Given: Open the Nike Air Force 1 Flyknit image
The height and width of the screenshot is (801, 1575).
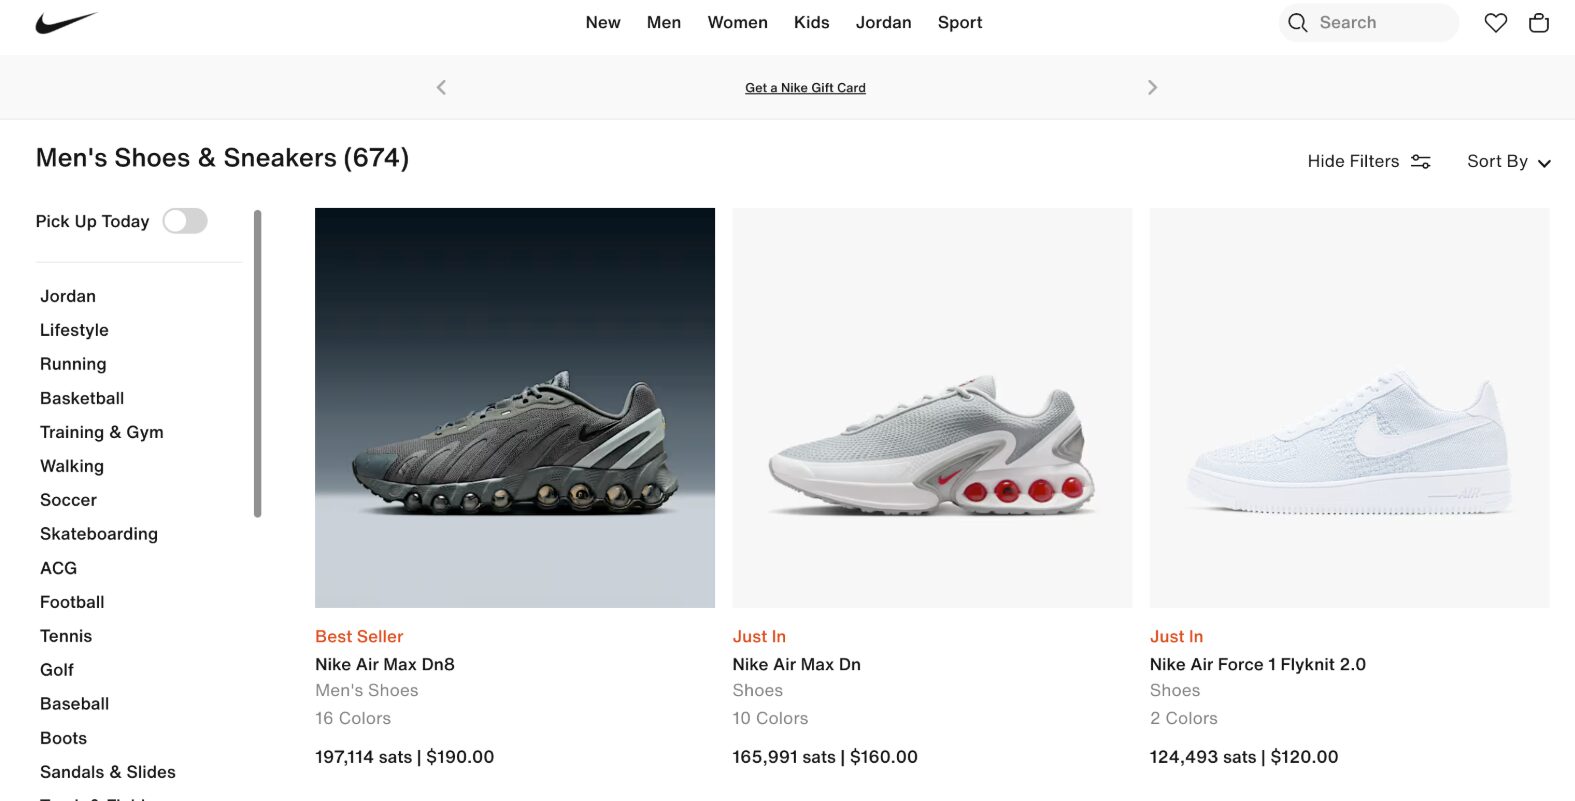Looking at the screenshot, I should pos(1349,408).
